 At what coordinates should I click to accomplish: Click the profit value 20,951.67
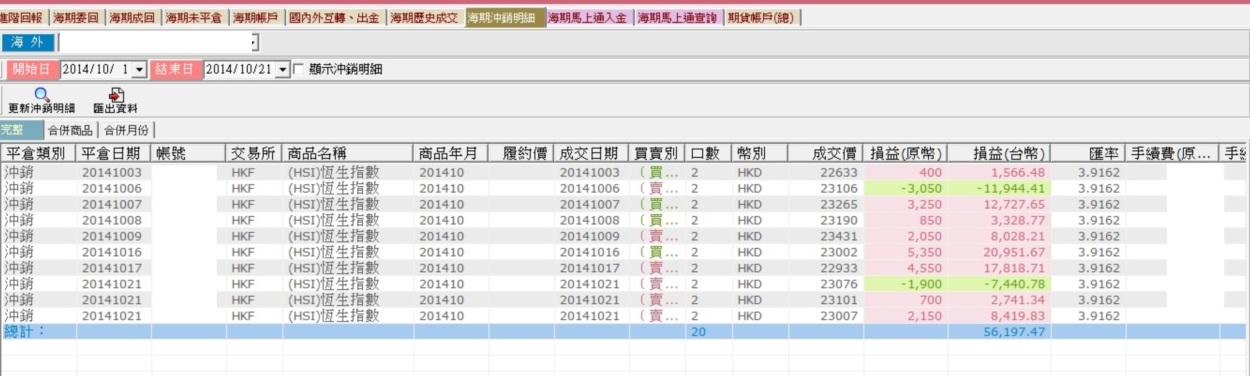tap(1013, 252)
